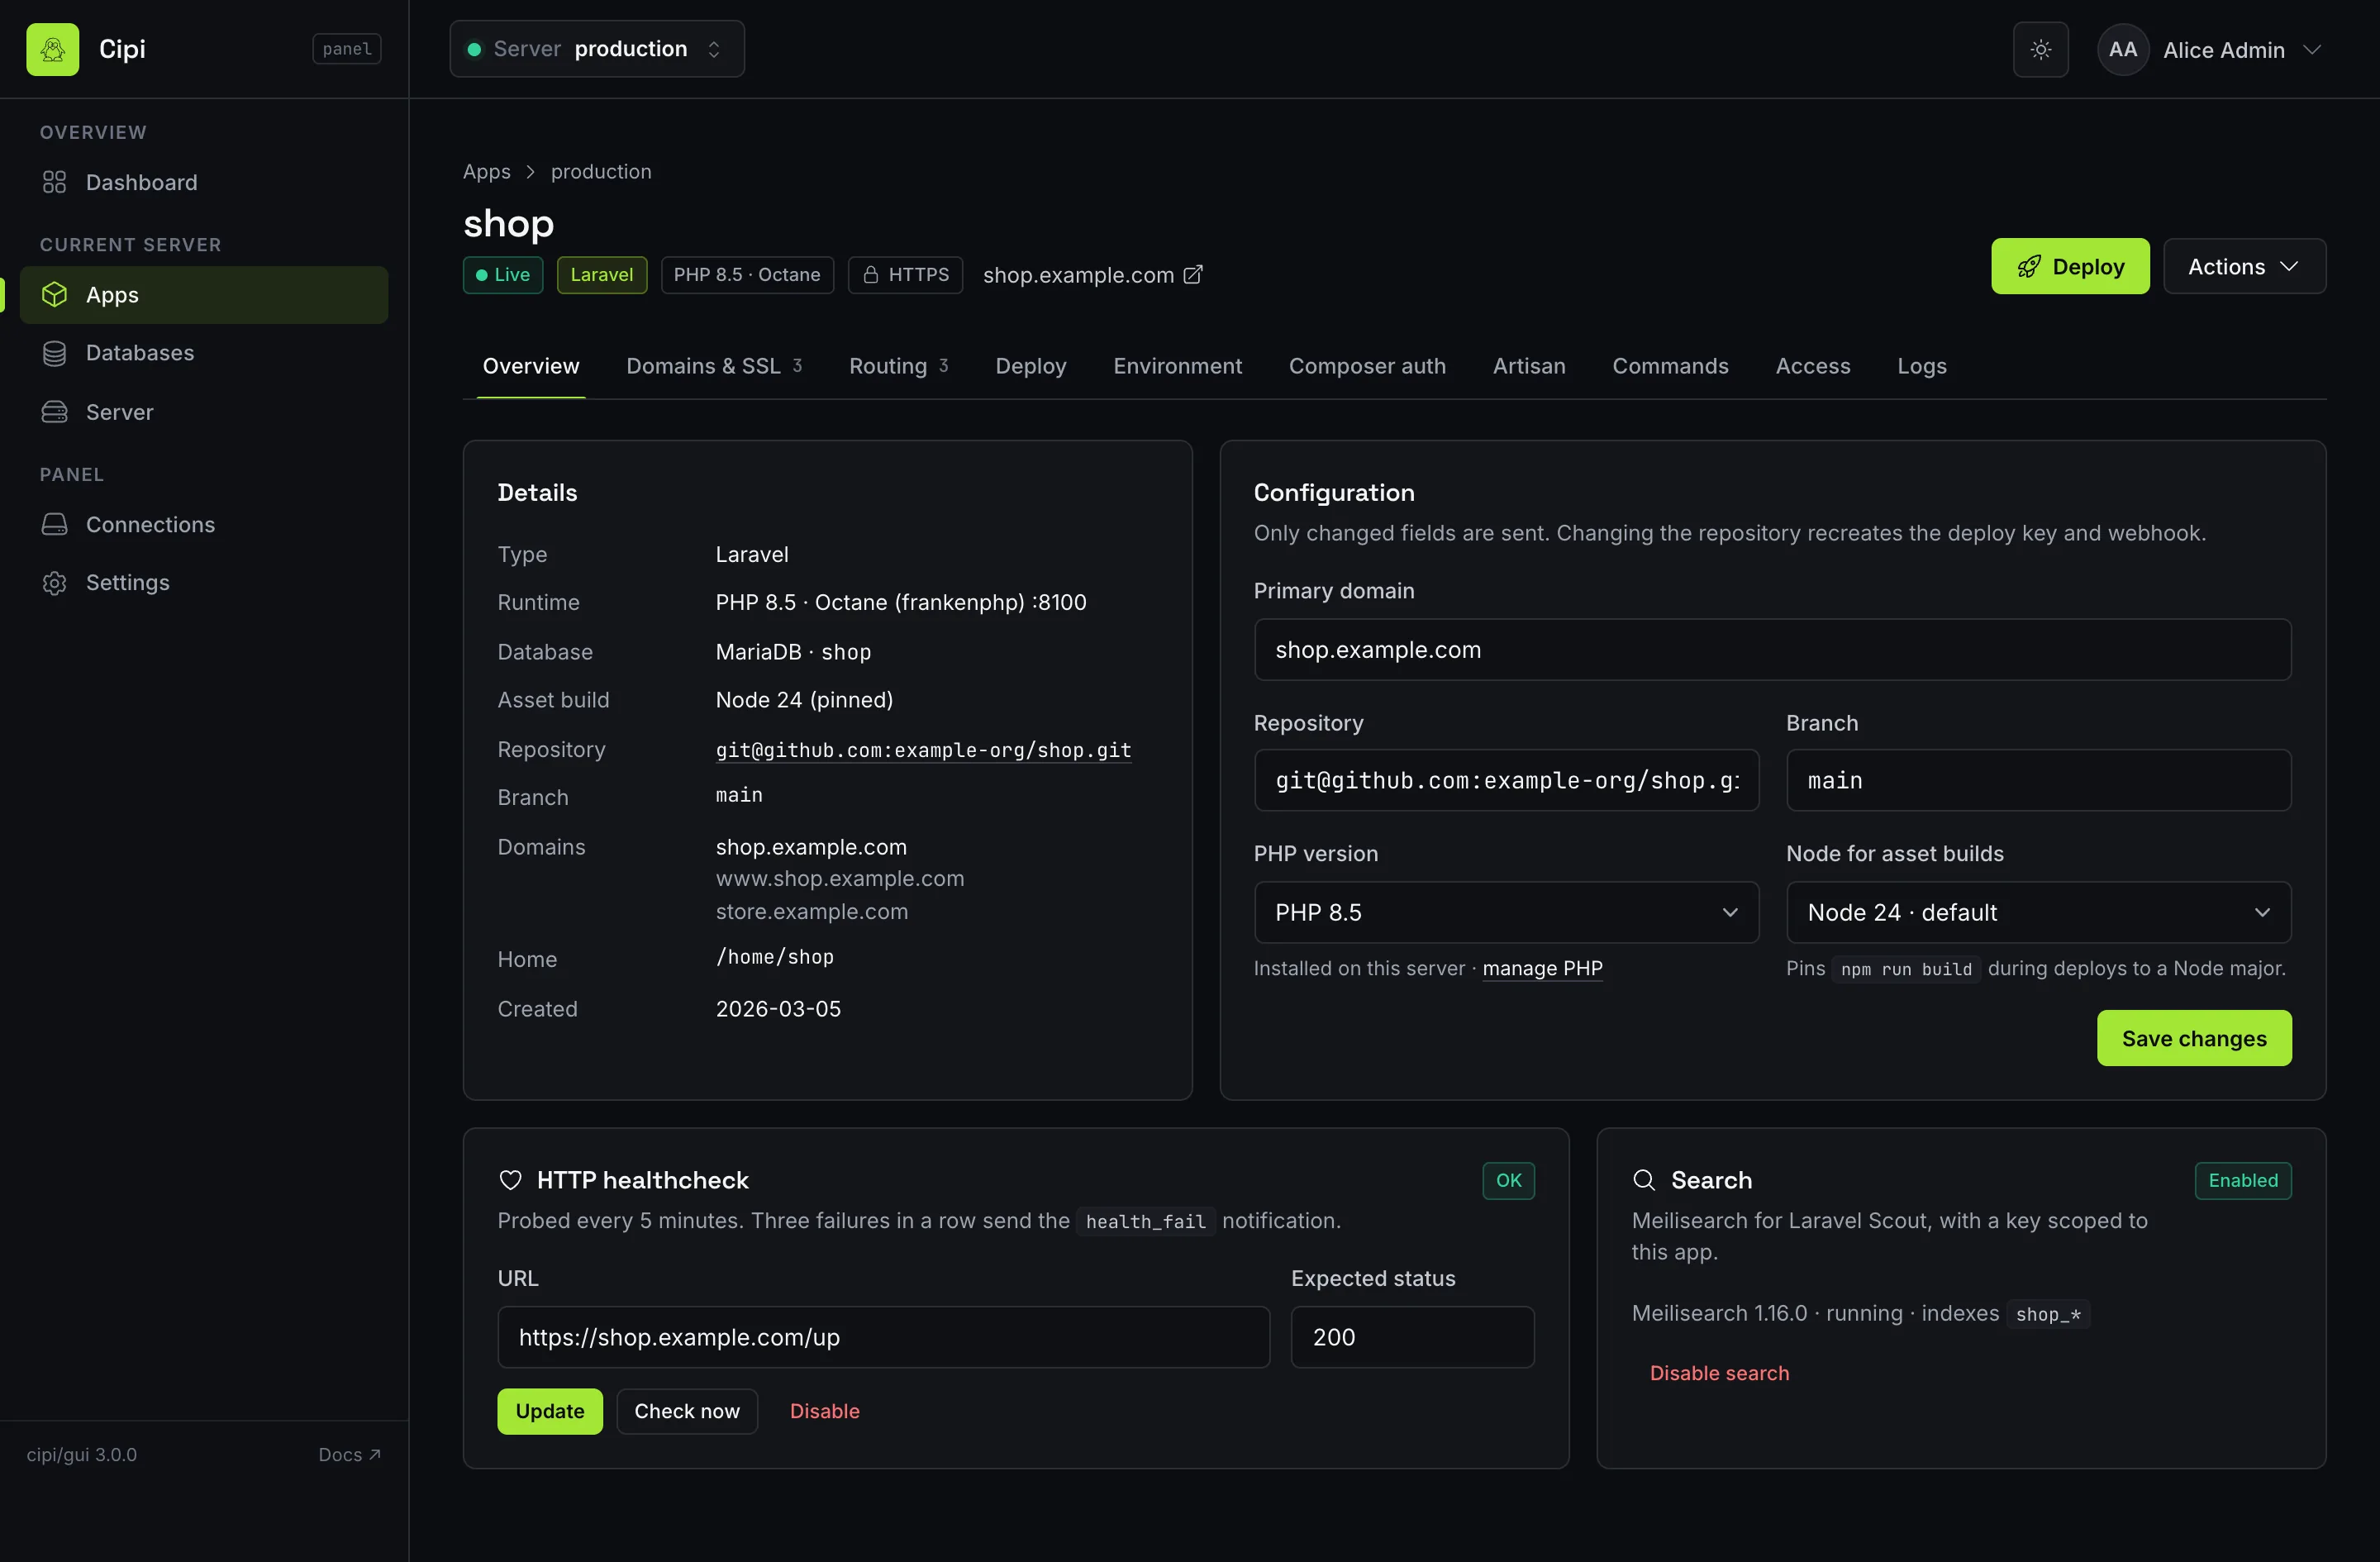Viewport: 2380px width, 1562px height.
Task: Click the Databases cylinder icon in sidebar
Action: click(54, 353)
